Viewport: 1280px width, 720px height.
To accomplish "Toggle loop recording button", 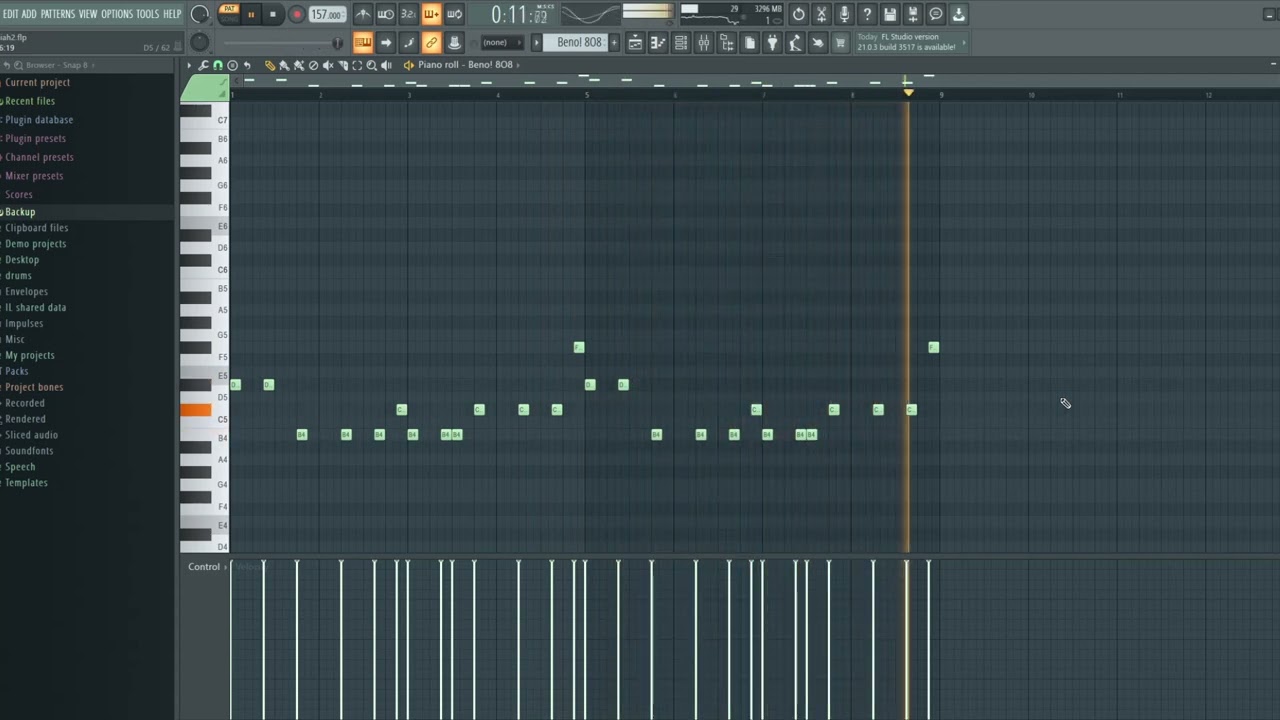I will click(x=455, y=14).
